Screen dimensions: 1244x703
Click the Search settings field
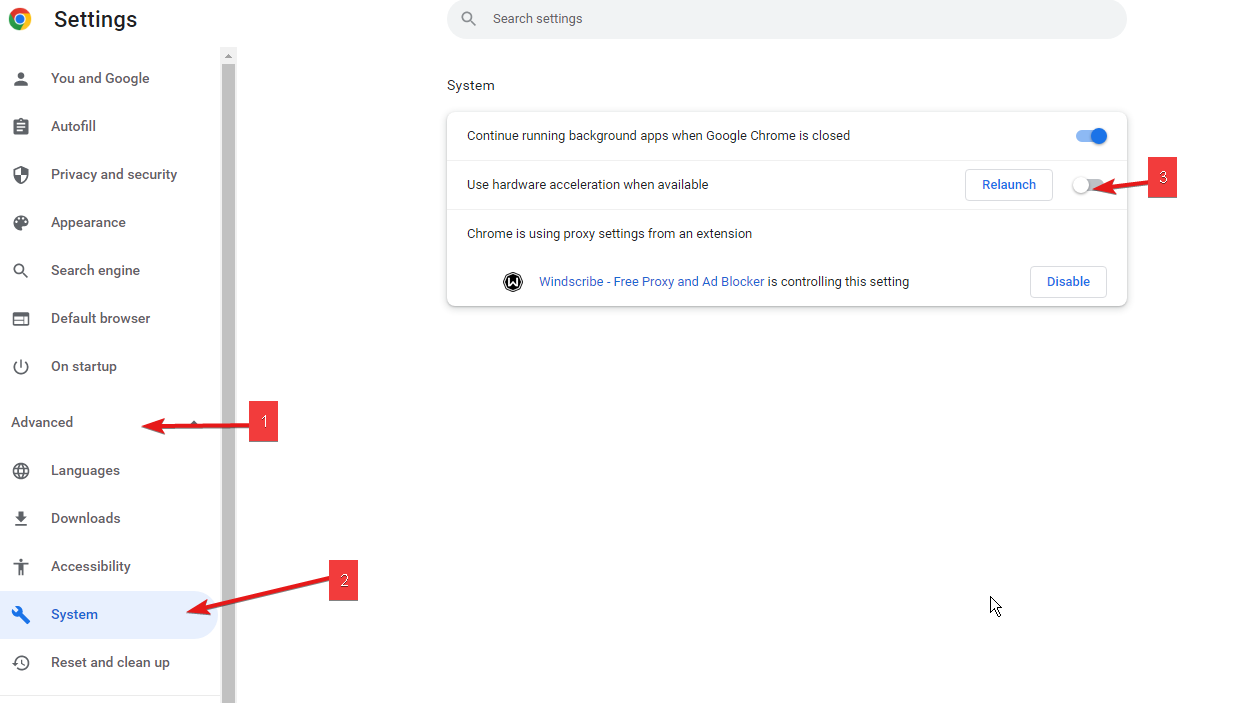(785, 19)
